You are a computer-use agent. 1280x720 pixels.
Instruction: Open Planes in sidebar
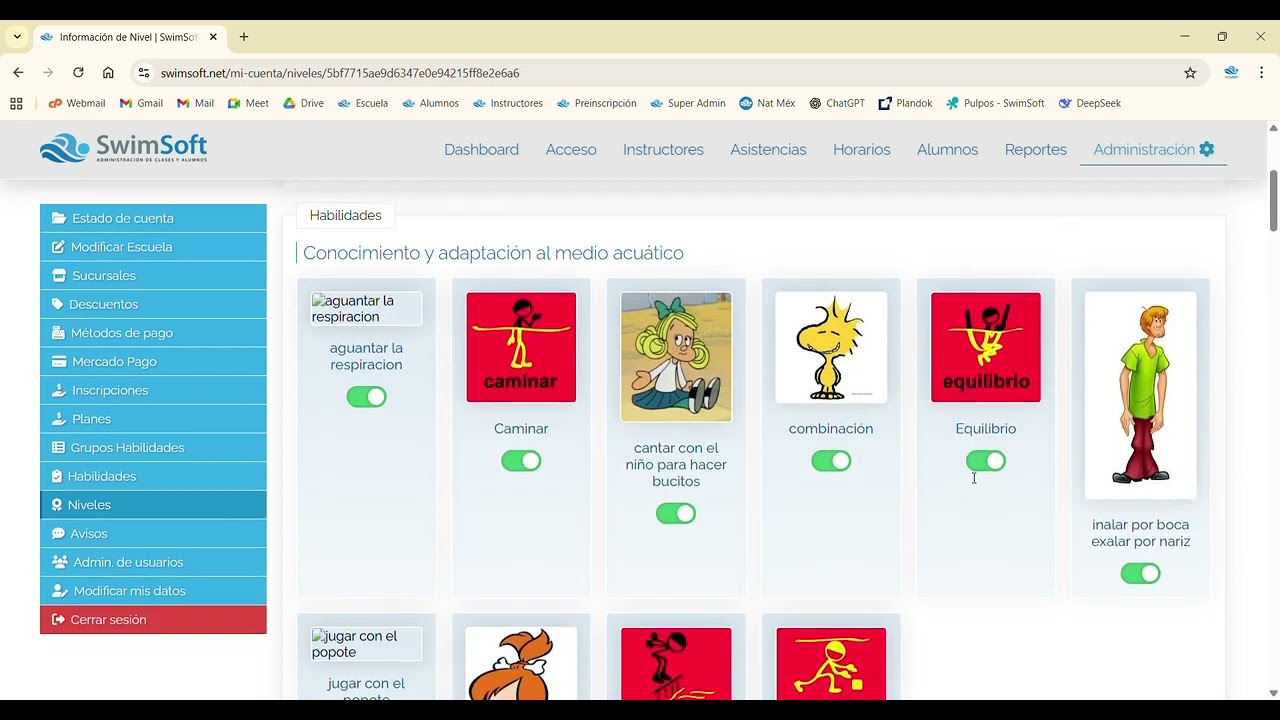(153, 419)
